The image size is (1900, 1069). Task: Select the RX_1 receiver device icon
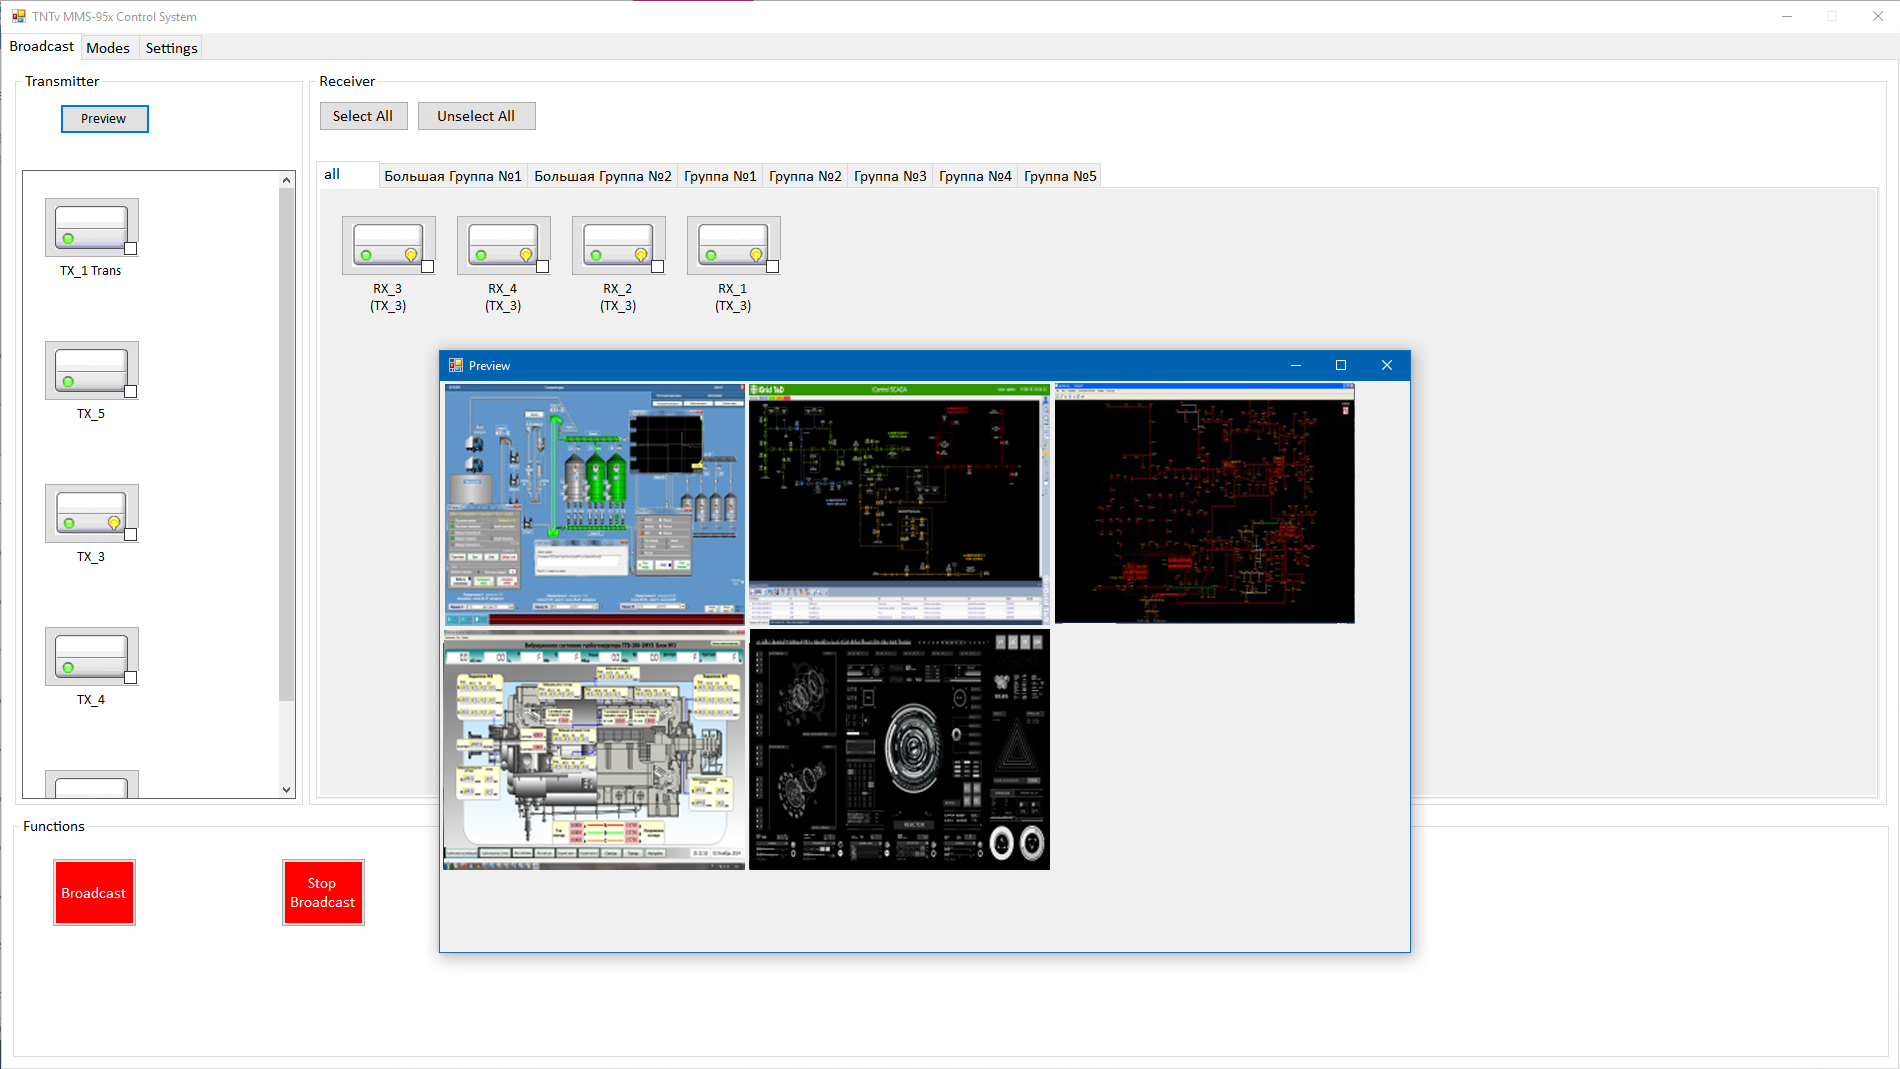point(733,245)
